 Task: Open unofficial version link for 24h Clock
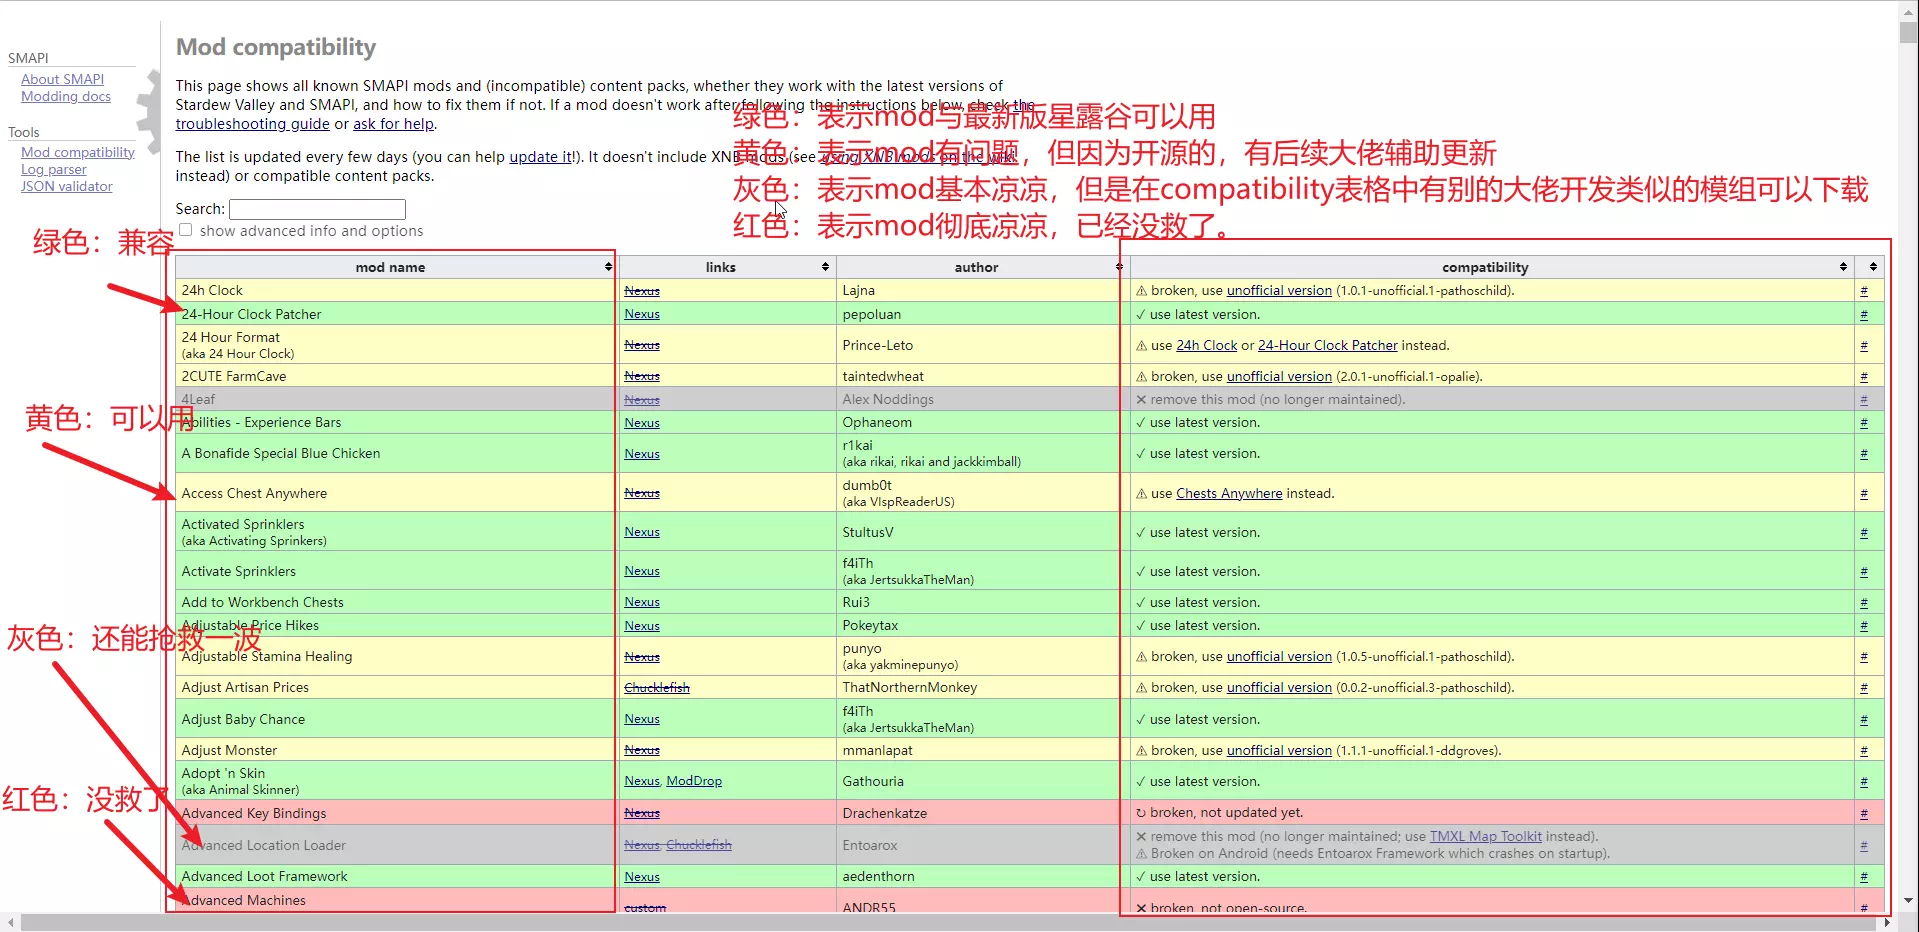pos(1279,291)
